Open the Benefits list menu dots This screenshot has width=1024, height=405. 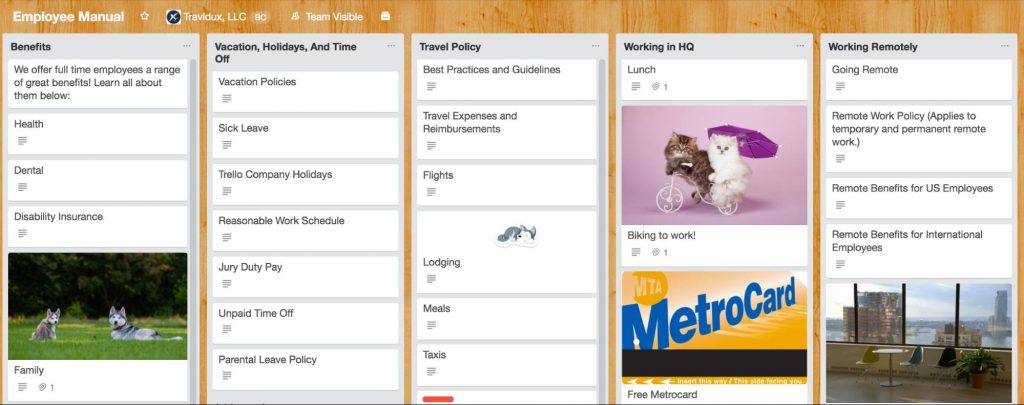[187, 46]
